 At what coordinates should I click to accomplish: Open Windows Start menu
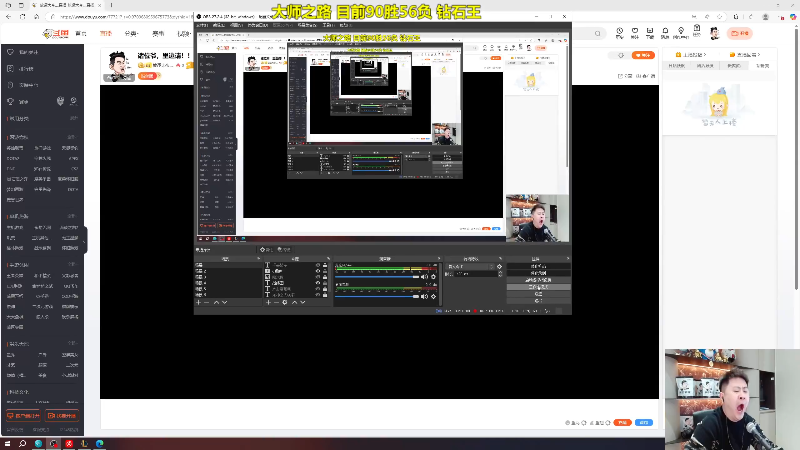click(7, 443)
